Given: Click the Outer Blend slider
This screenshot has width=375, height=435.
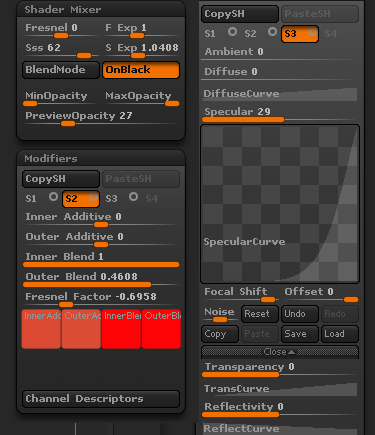Looking at the screenshot, I should tap(101, 280).
